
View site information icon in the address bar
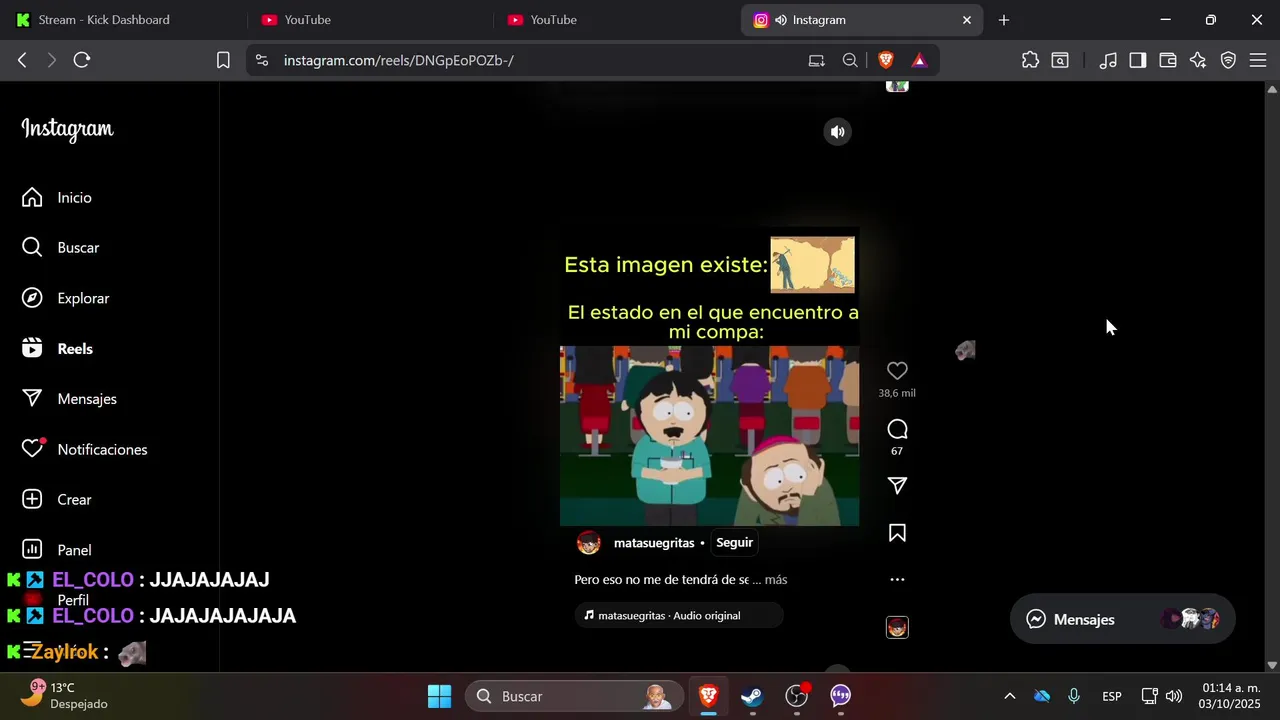262,60
